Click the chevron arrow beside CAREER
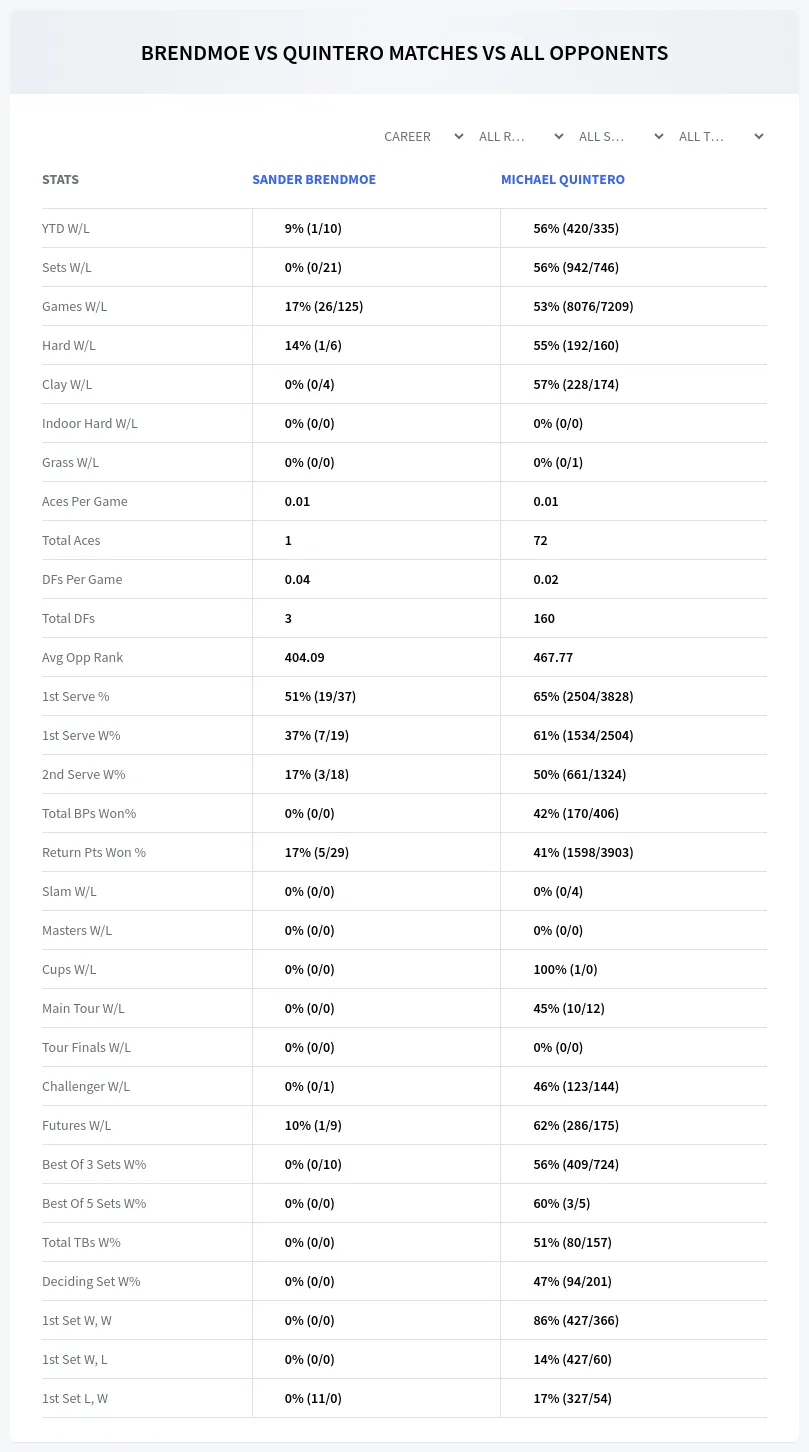 [458, 137]
